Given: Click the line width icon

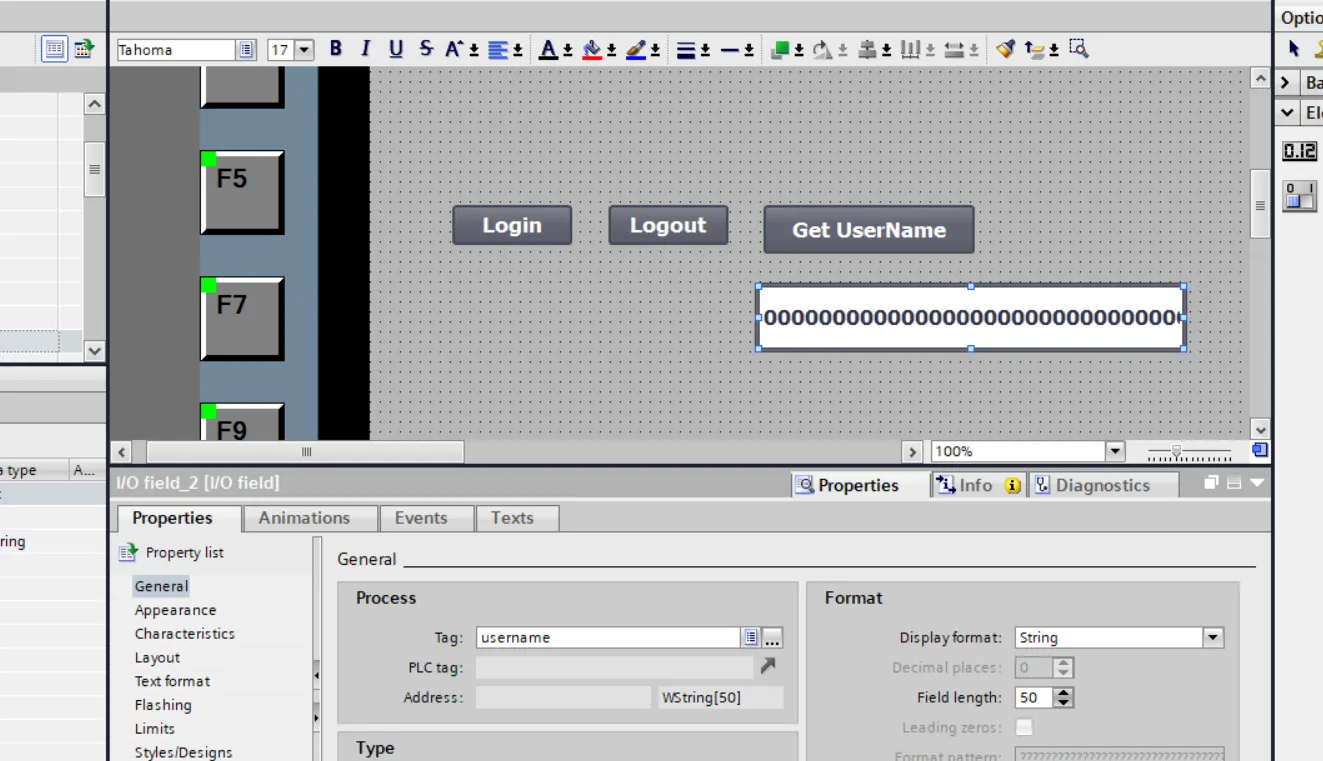Looking at the screenshot, I should pyautogui.click(x=686, y=49).
